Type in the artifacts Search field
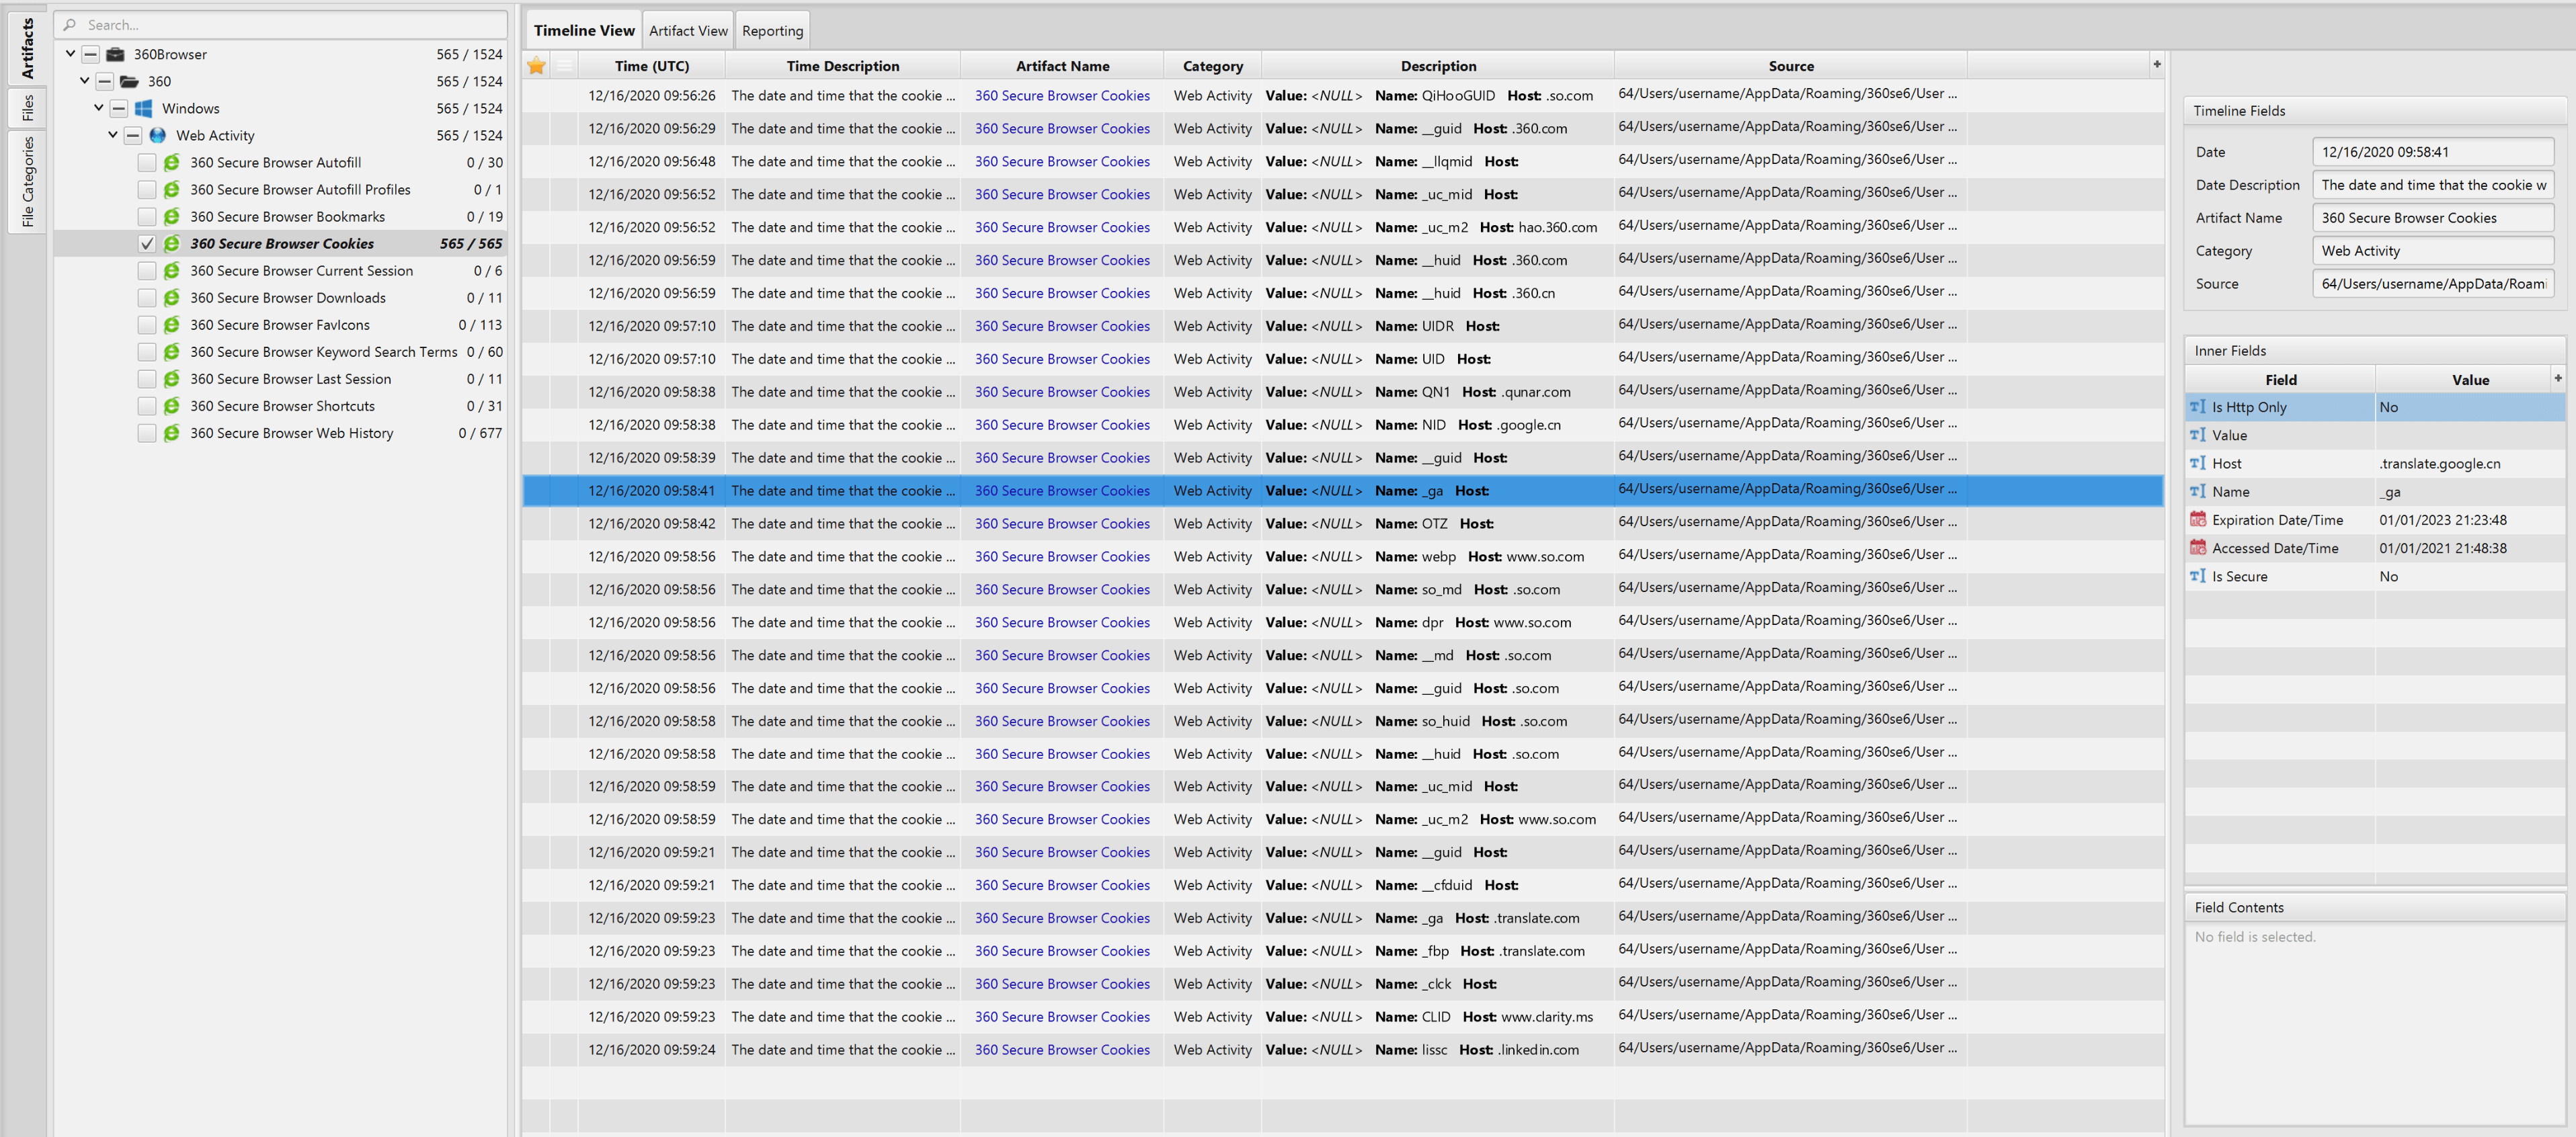 pos(290,25)
